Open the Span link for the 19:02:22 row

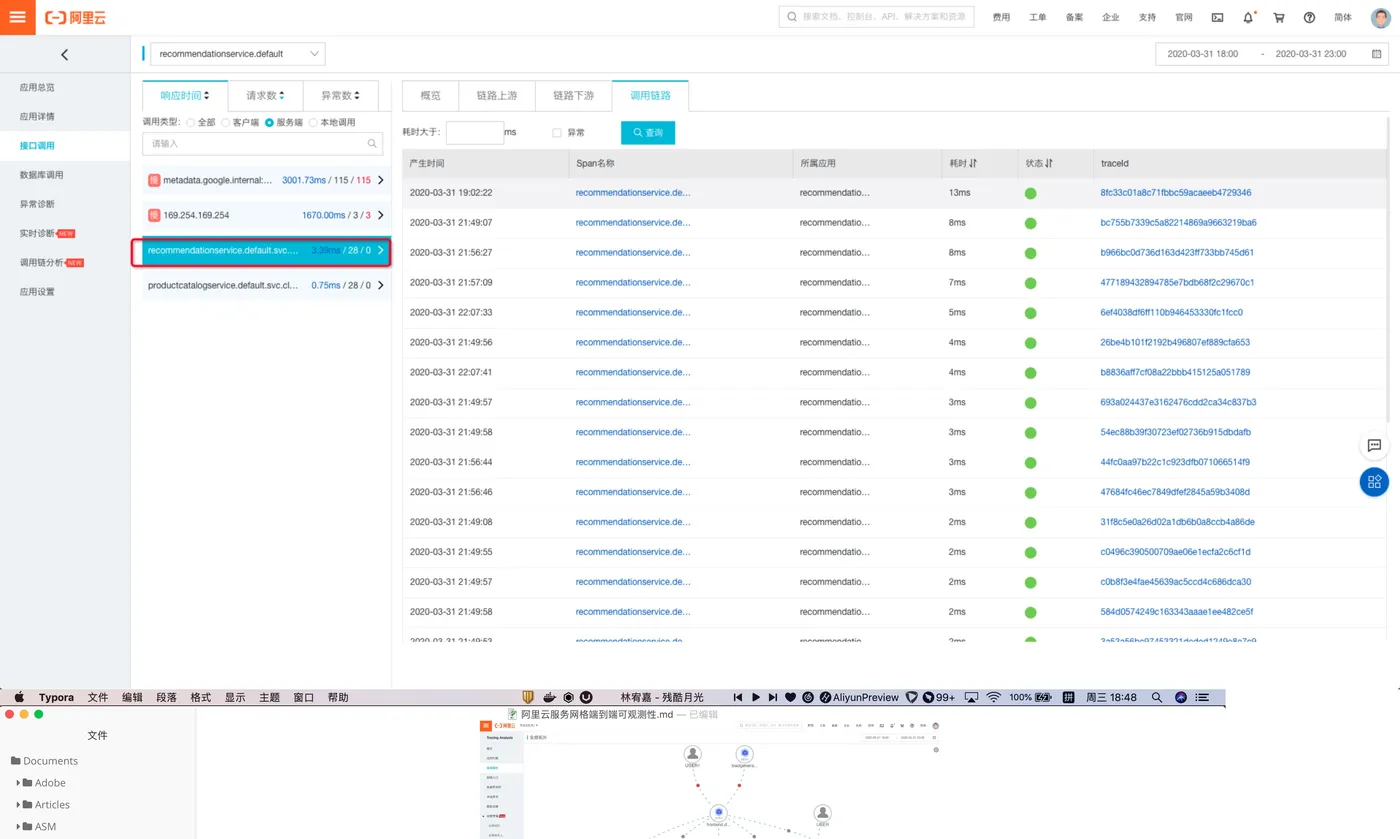point(632,193)
